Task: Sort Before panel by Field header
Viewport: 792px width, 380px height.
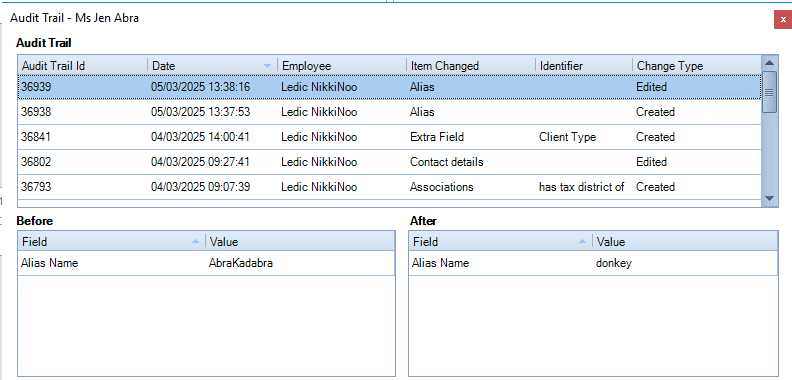Action: 111,242
